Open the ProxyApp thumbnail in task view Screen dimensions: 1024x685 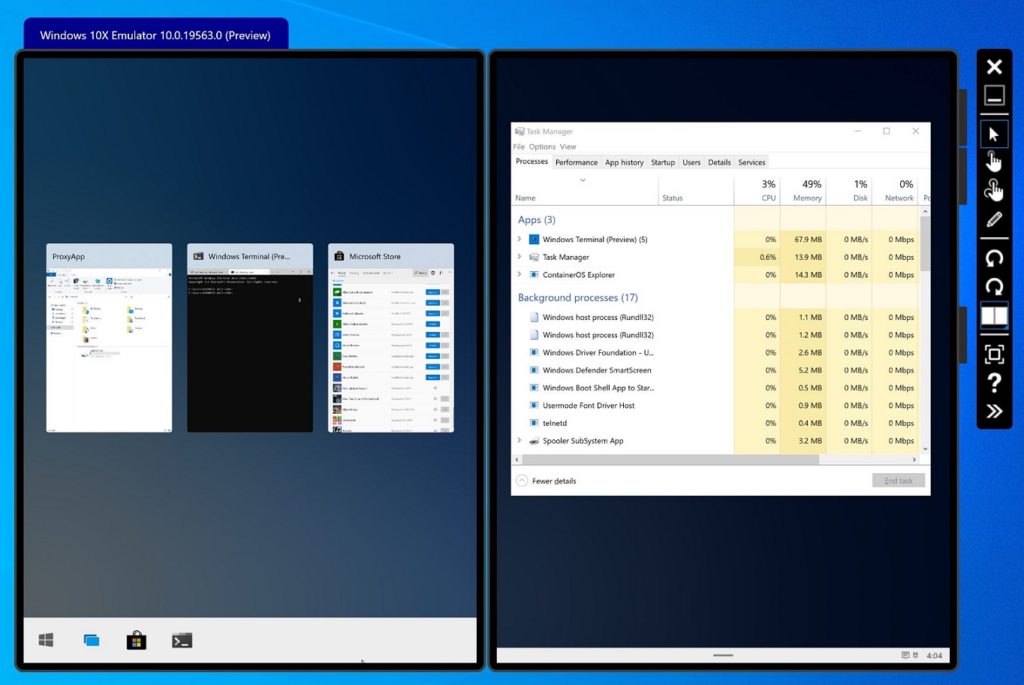tap(109, 338)
